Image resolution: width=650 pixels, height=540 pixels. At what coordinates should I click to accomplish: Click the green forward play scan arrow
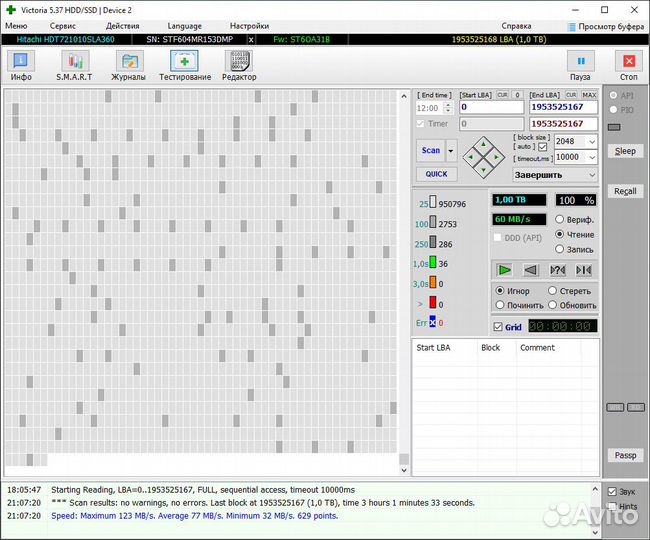505,270
